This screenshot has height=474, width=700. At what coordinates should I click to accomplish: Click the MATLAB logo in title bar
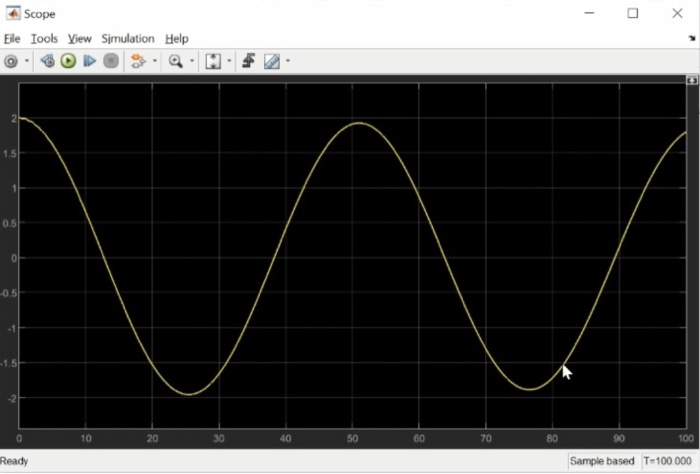[x=13, y=13]
